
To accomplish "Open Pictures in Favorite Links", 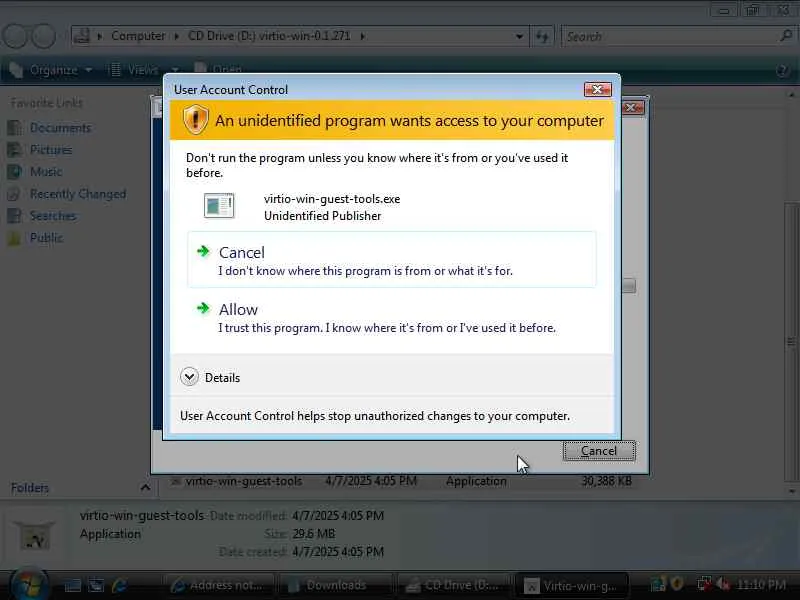I will (51, 150).
